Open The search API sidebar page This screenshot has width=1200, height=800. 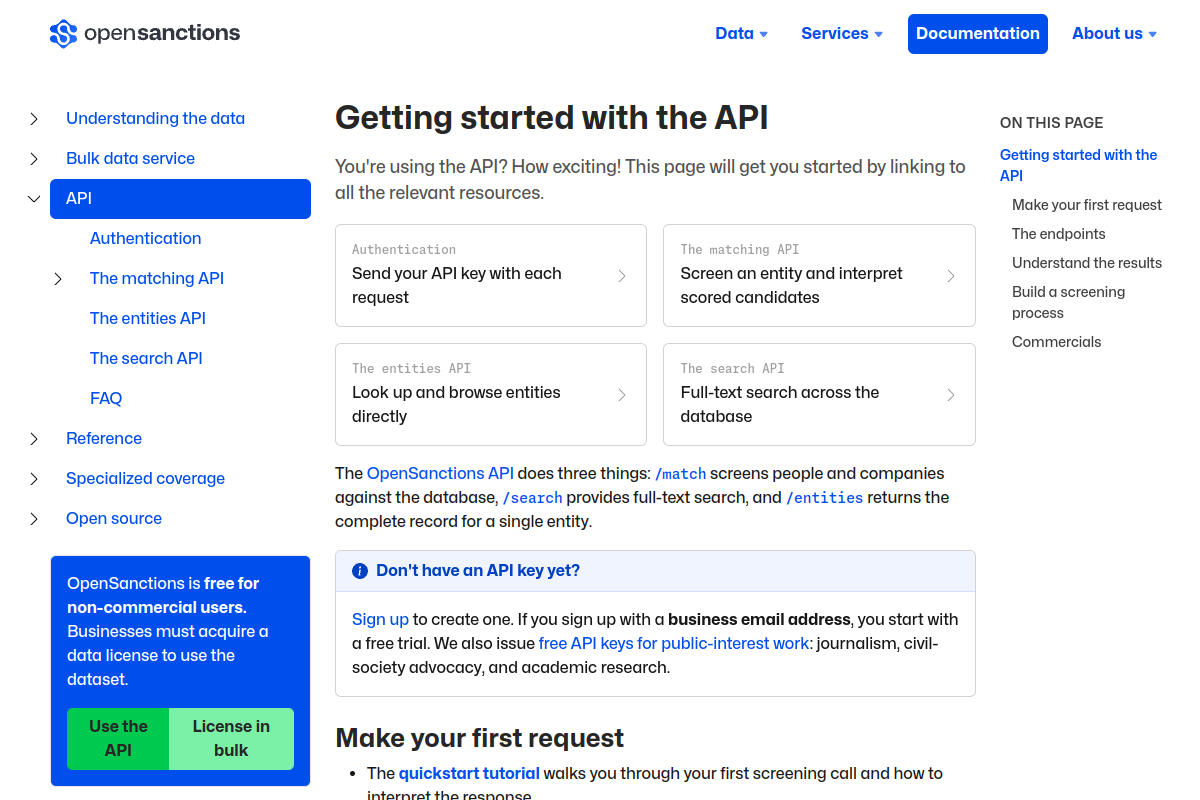(x=146, y=359)
